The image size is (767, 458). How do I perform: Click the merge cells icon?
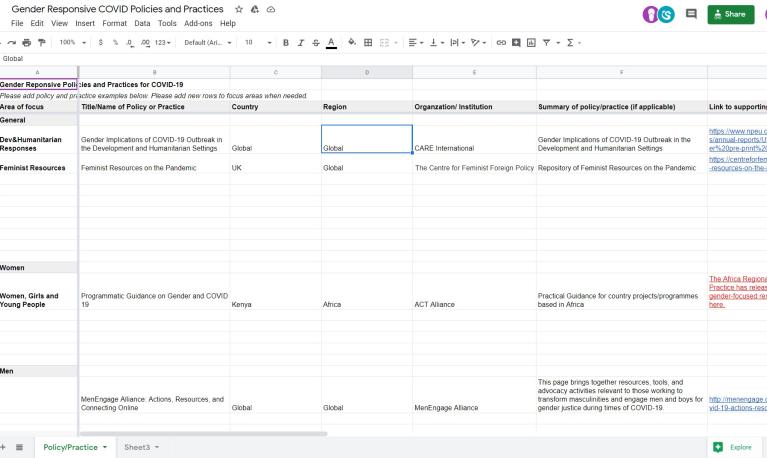tap(384, 43)
